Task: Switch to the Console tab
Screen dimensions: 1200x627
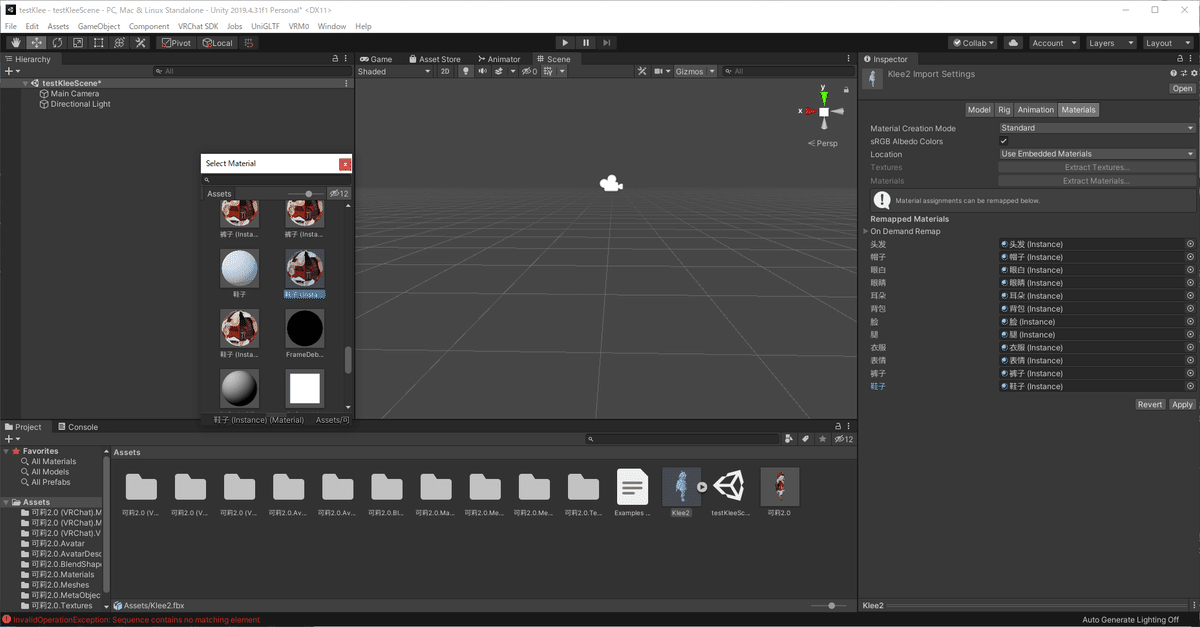Action: [77, 427]
